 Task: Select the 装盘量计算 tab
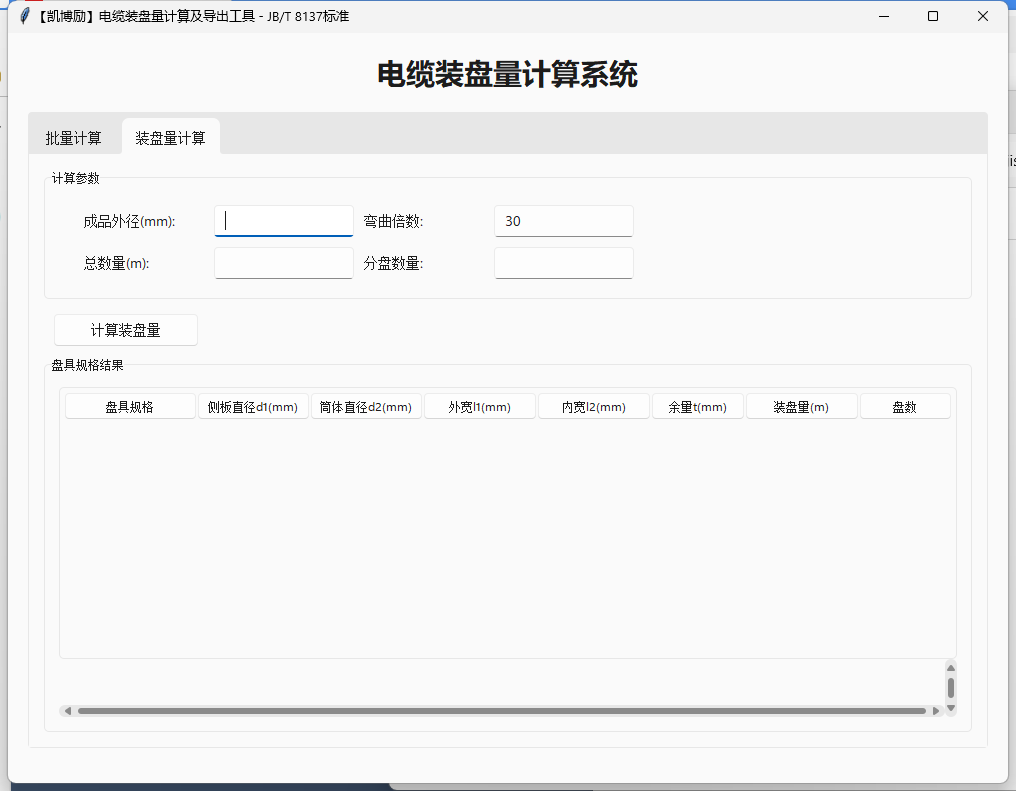(170, 136)
